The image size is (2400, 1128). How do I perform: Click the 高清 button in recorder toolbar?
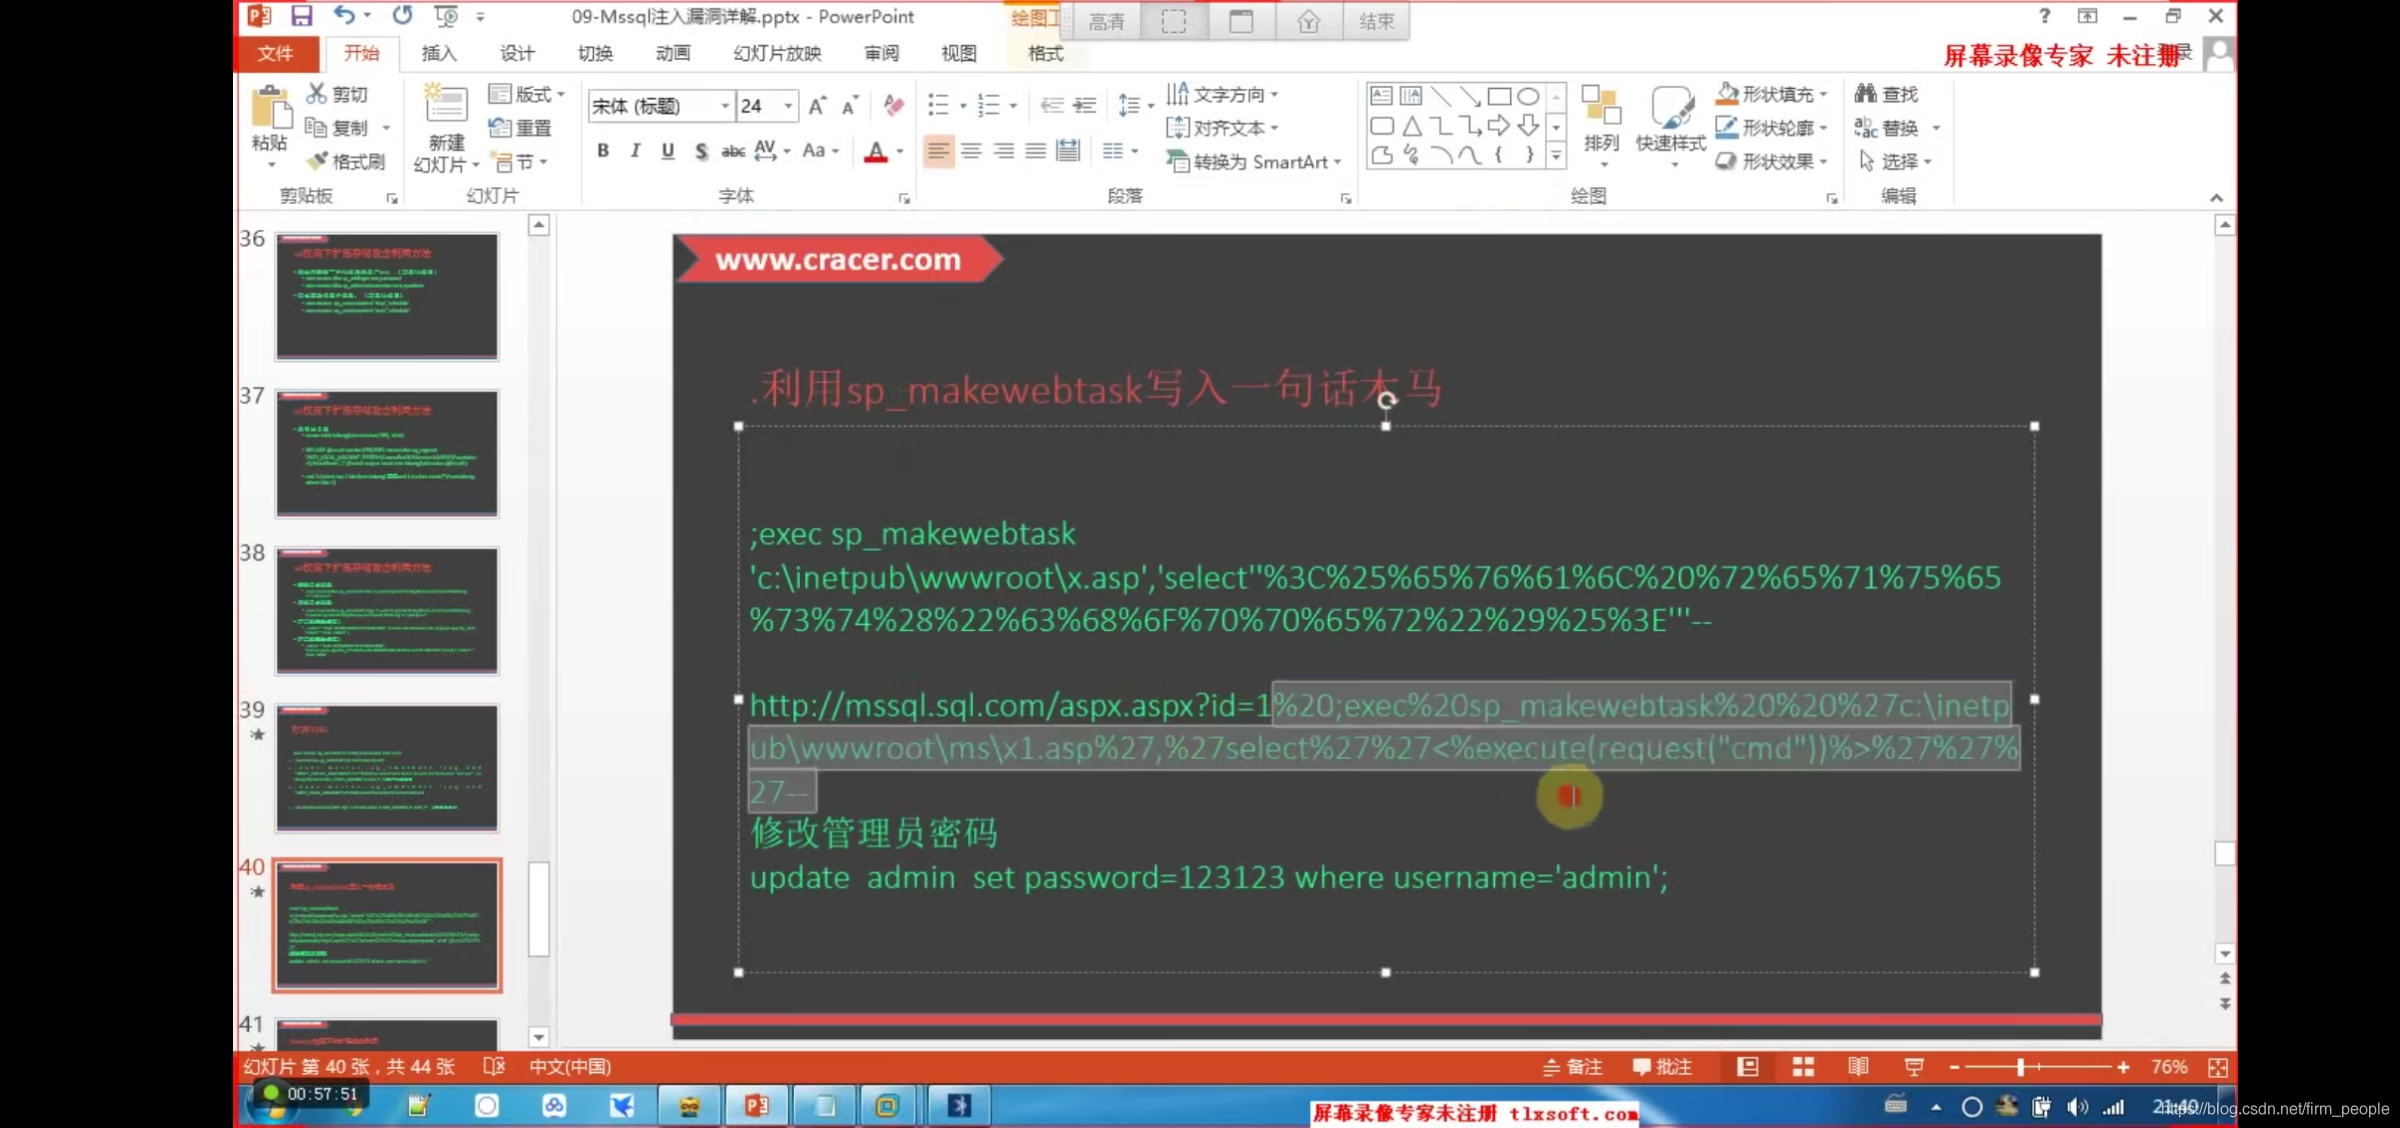(1106, 21)
